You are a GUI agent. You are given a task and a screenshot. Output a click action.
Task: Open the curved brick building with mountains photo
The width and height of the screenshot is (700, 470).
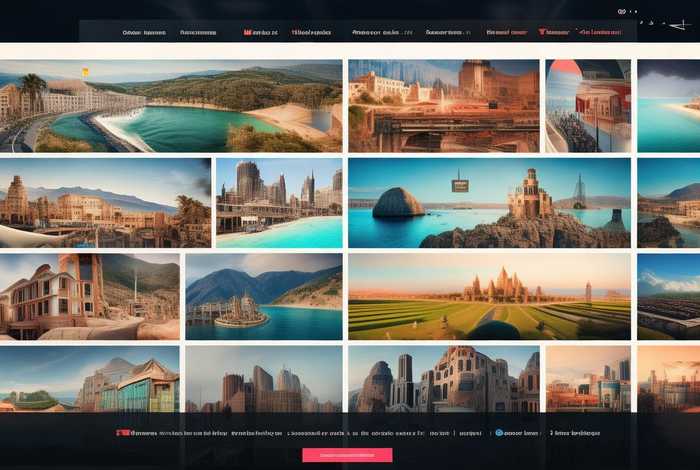[90, 296]
